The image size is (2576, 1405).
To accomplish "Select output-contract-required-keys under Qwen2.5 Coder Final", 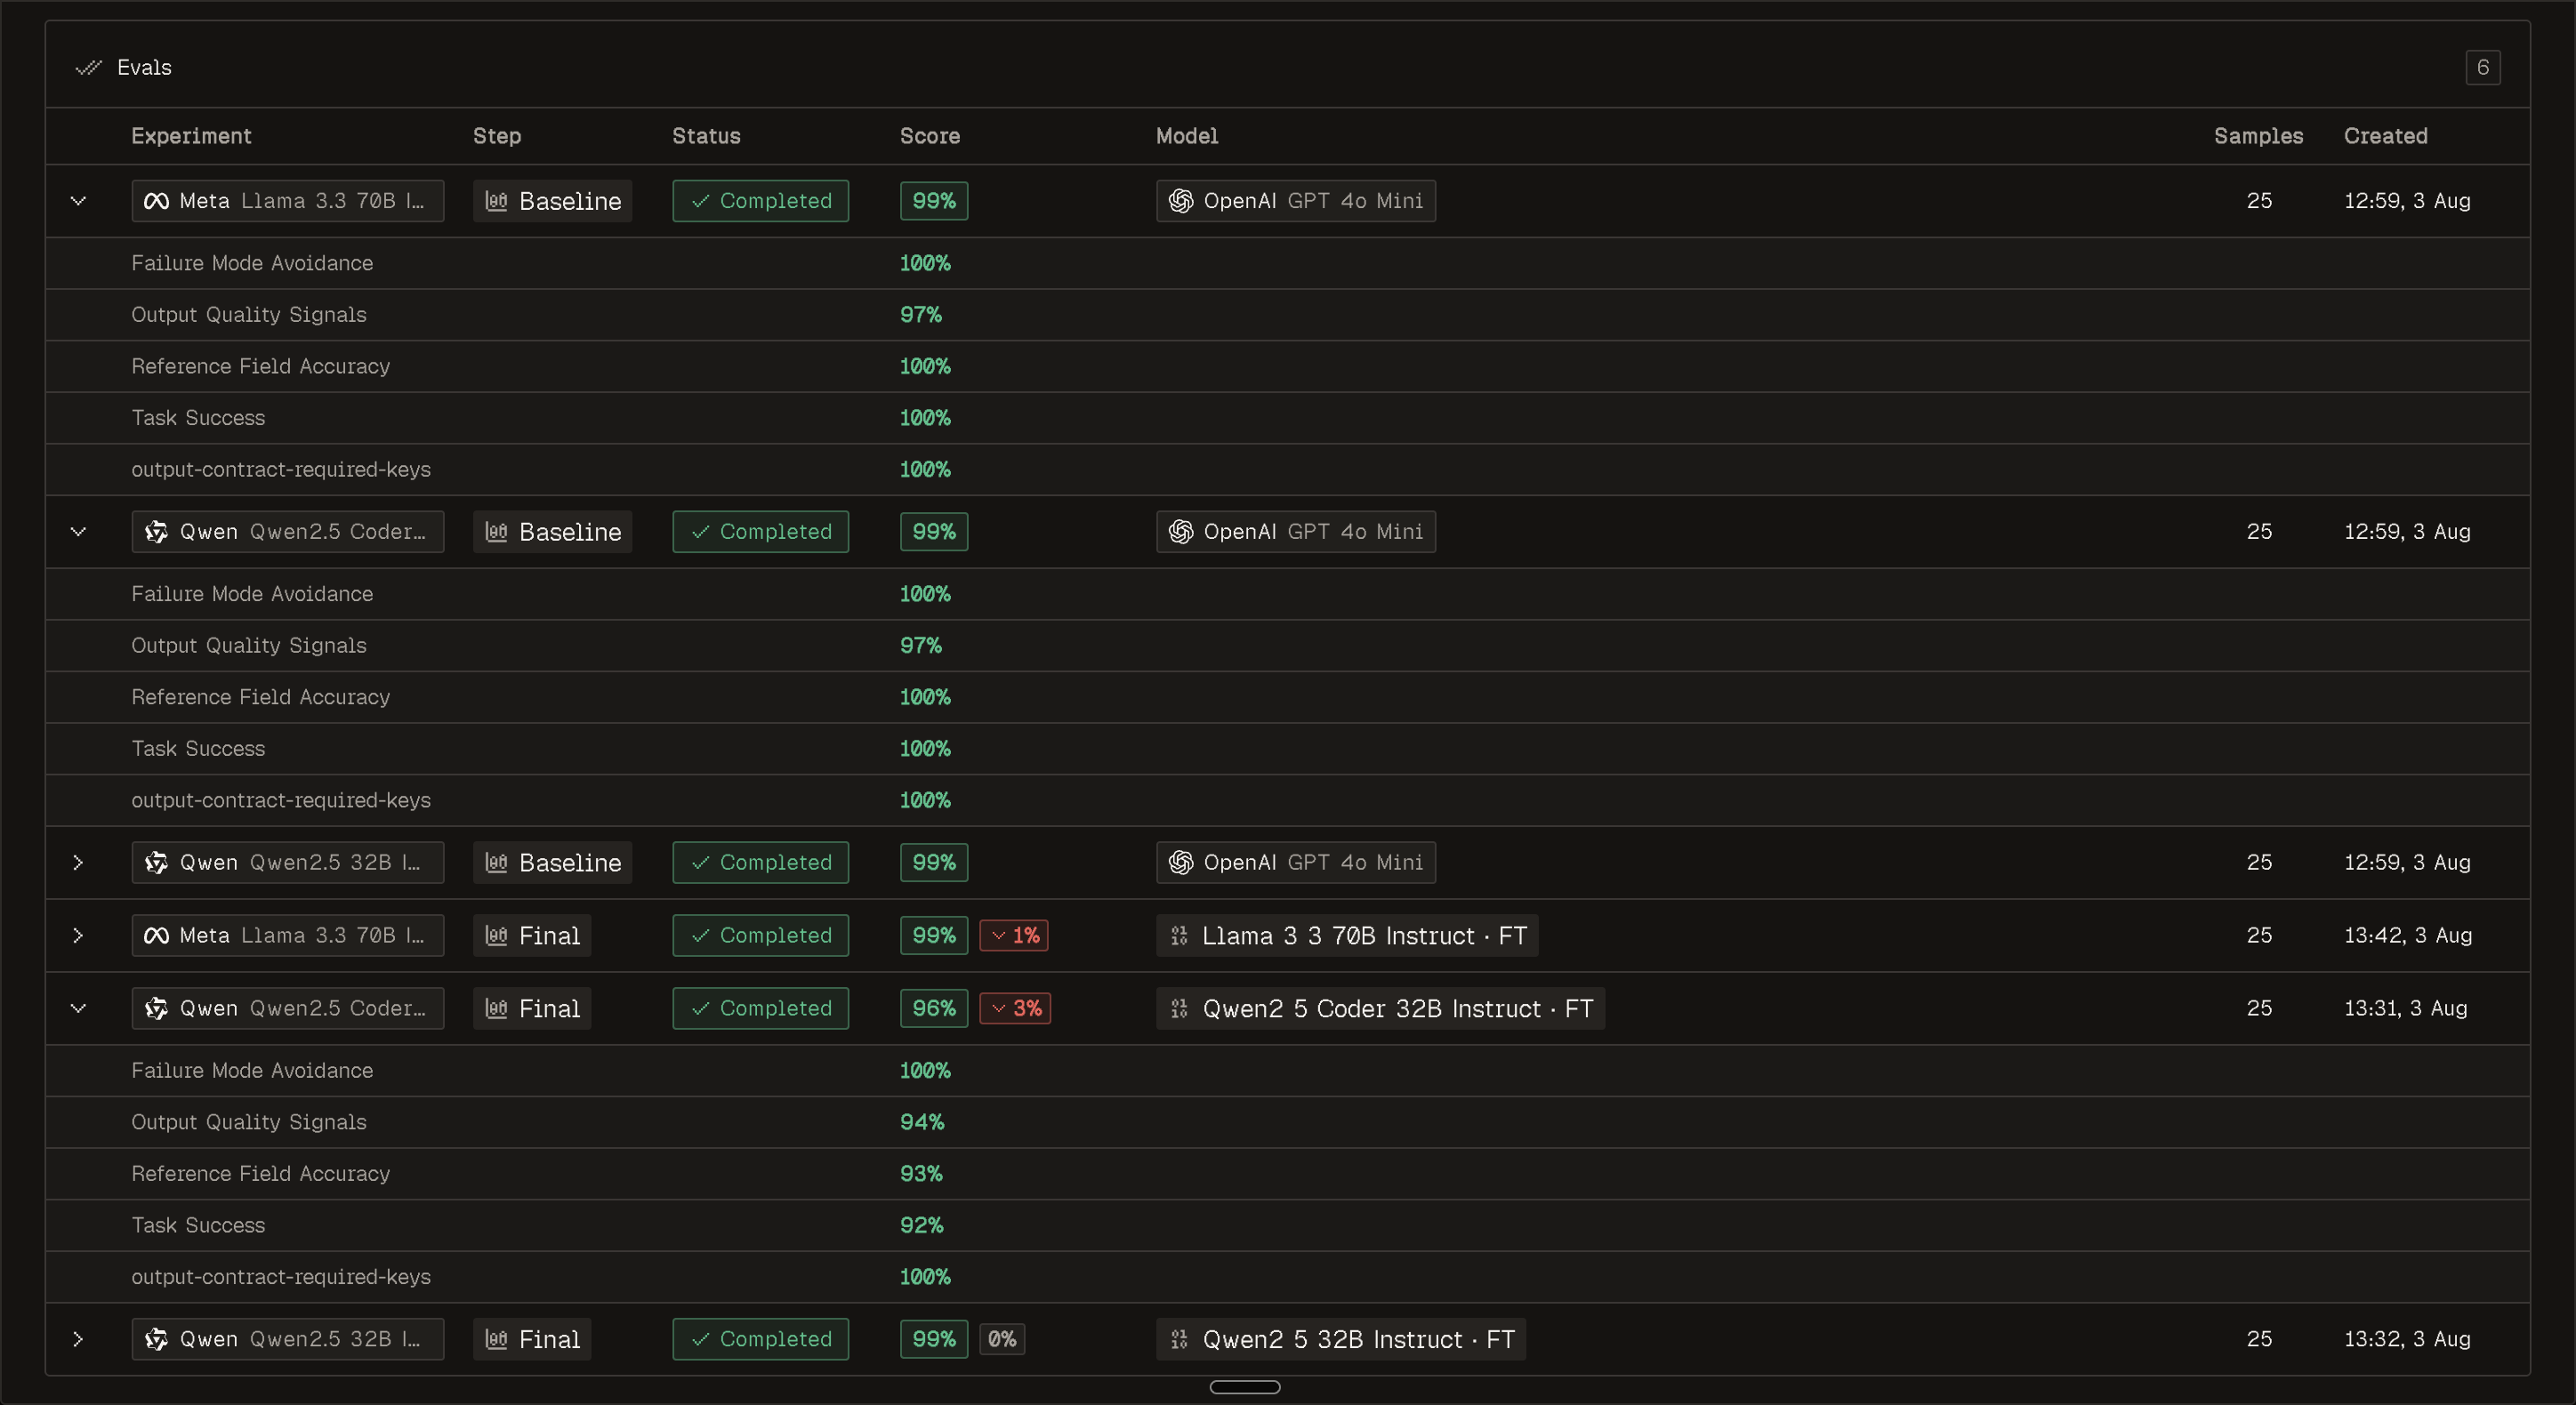I will (x=281, y=1277).
